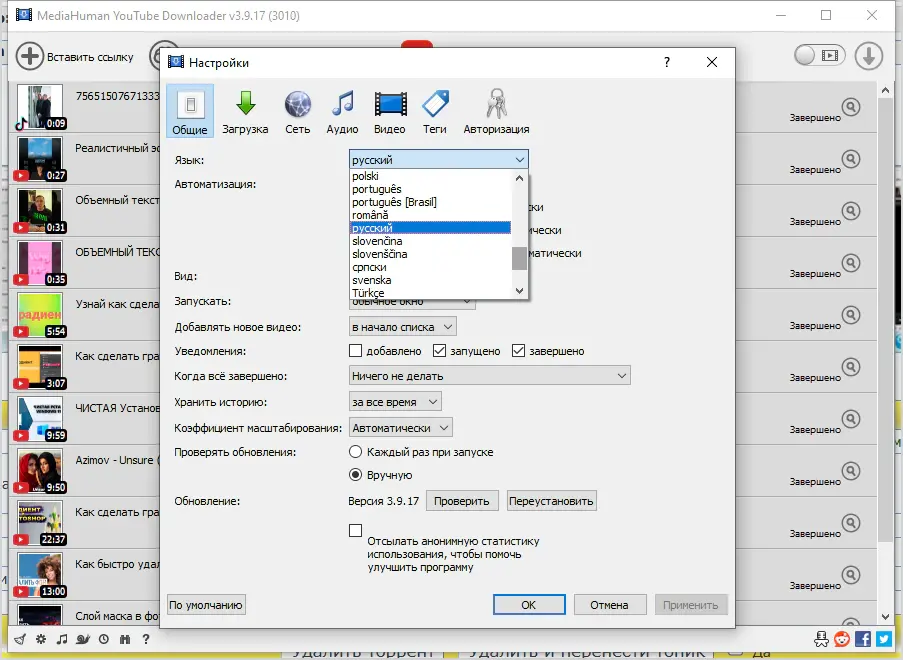This screenshot has height=660, width=903.
Task: Close the Настройки dialog with X
Action: pyautogui.click(x=712, y=62)
